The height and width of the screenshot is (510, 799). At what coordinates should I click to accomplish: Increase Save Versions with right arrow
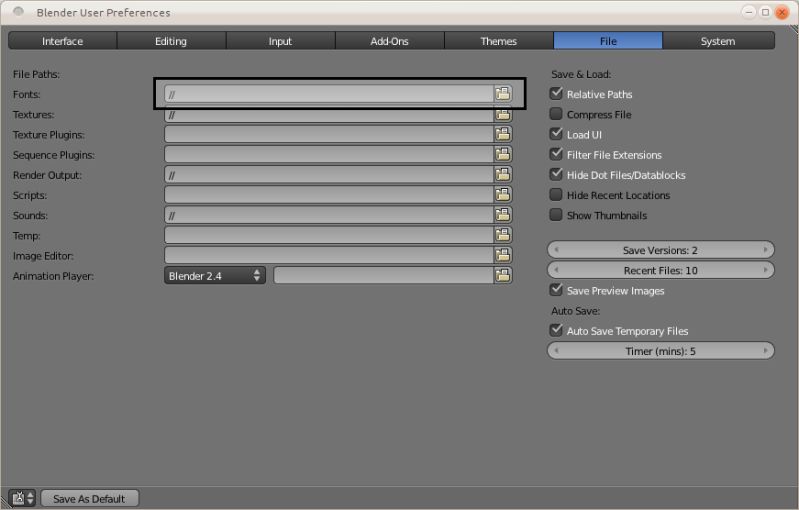[x=765, y=250]
